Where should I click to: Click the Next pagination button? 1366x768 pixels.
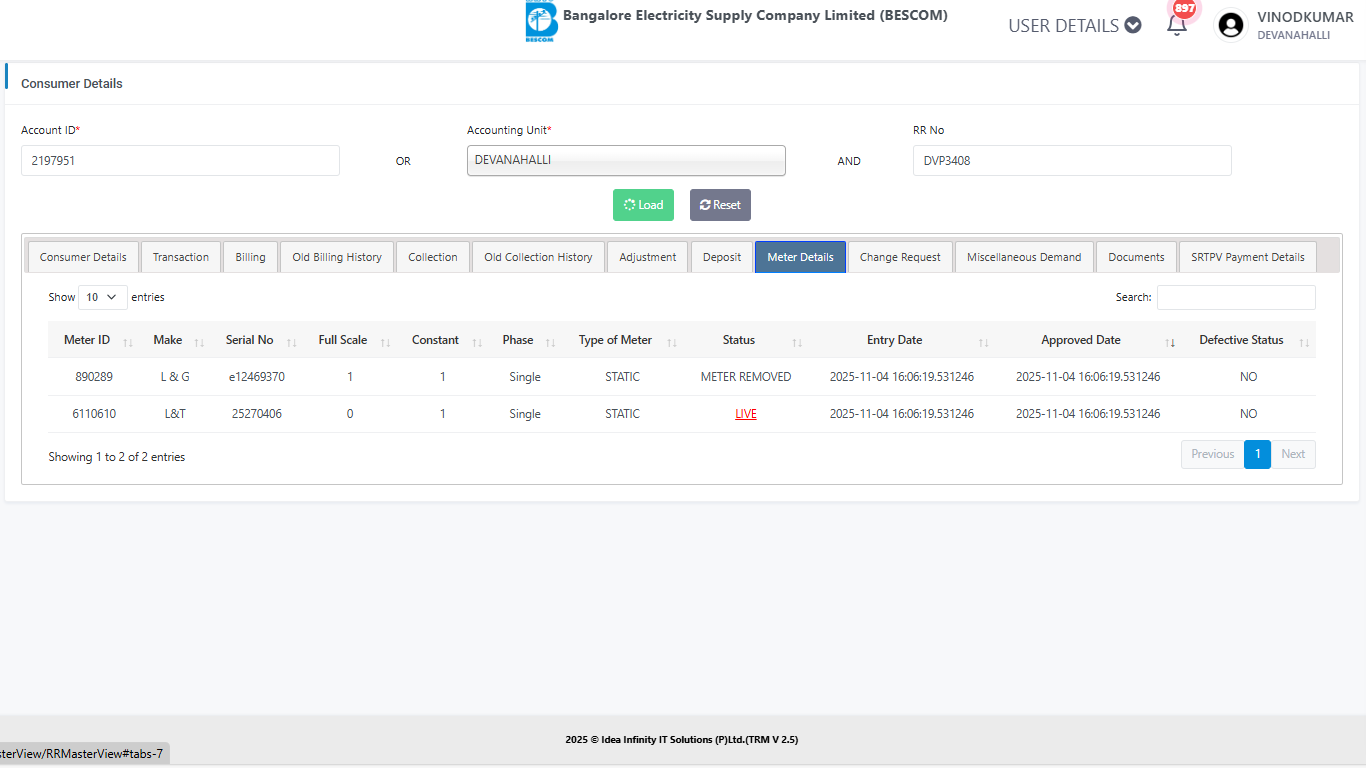tap(1293, 454)
